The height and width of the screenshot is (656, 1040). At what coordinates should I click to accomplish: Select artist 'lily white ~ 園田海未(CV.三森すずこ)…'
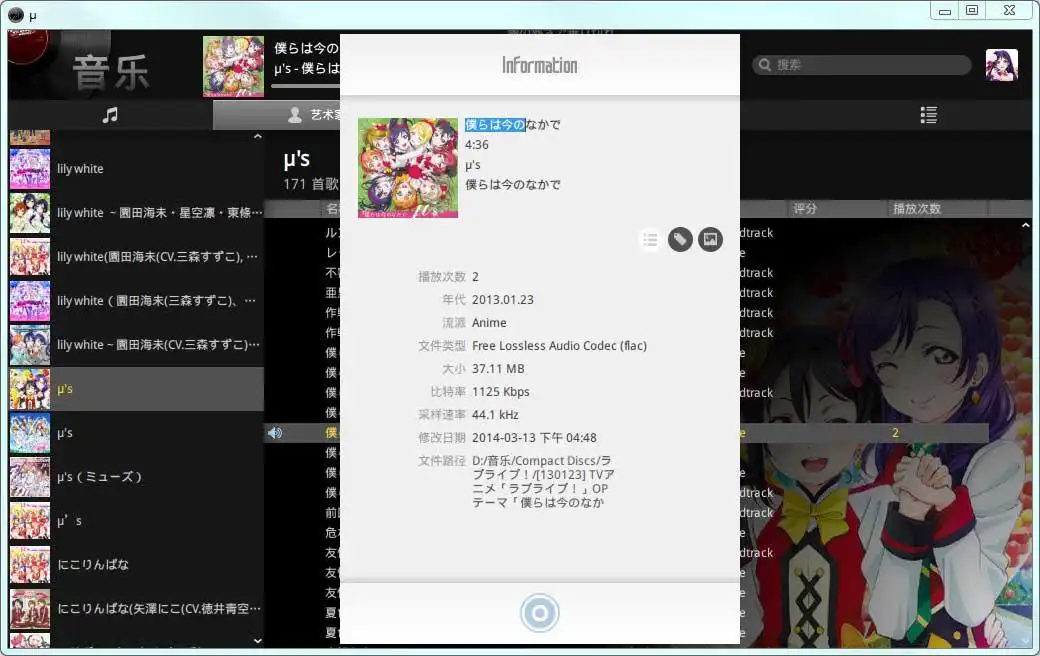click(x=136, y=344)
